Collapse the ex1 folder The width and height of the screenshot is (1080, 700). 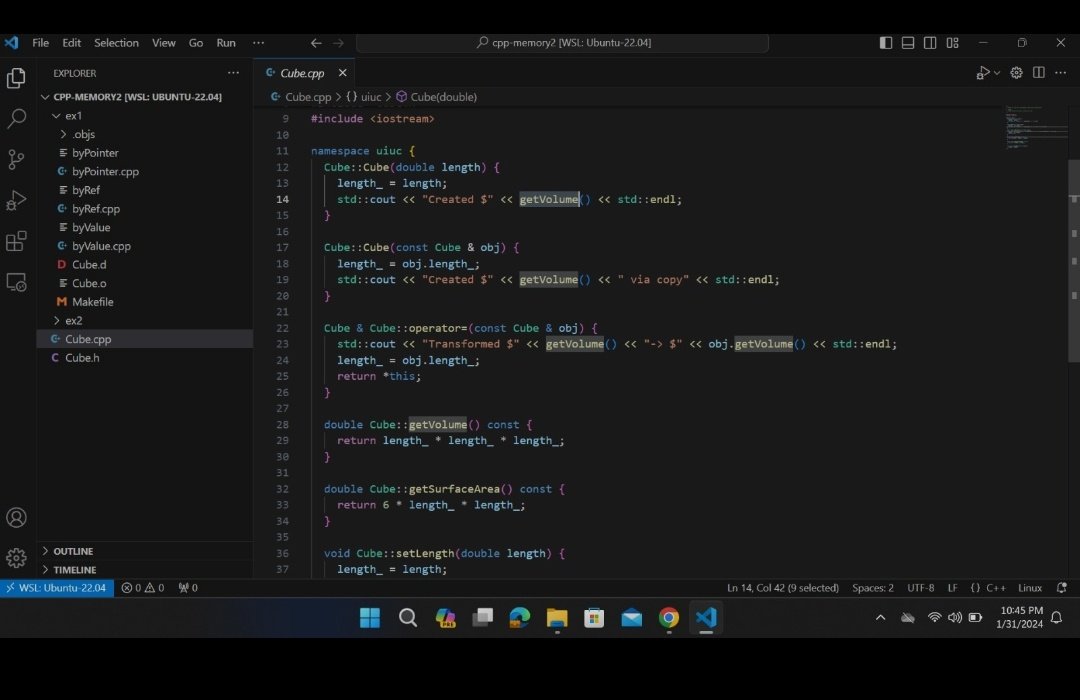click(x=145, y=115)
